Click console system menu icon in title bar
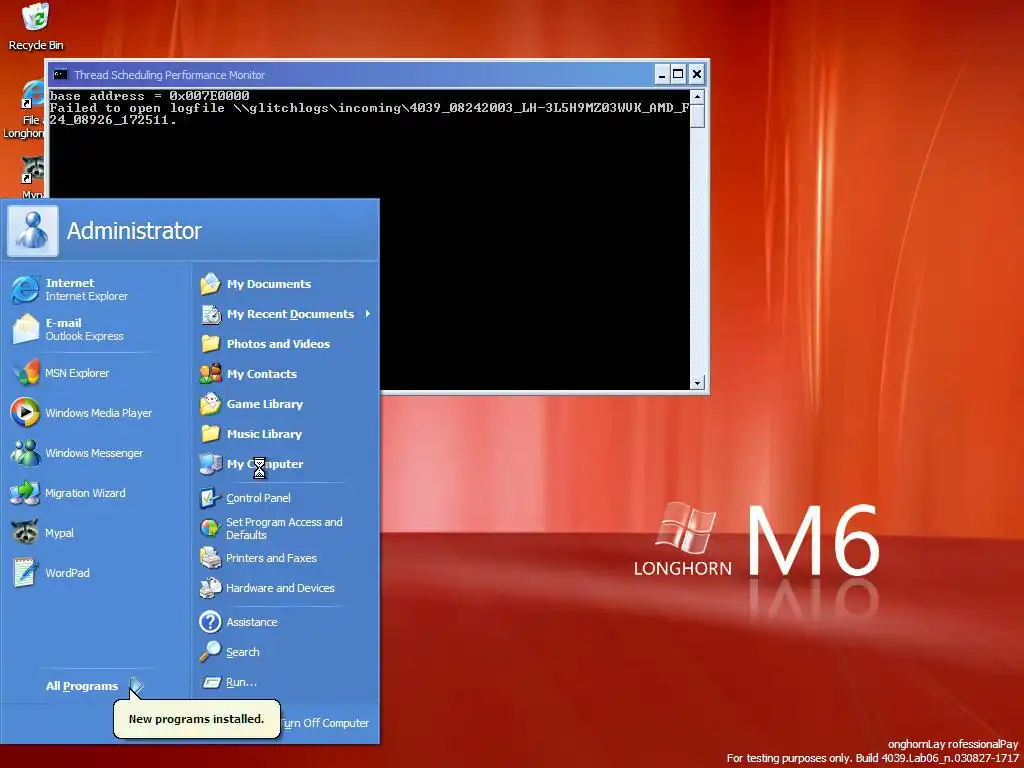 click(x=60, y=74)
